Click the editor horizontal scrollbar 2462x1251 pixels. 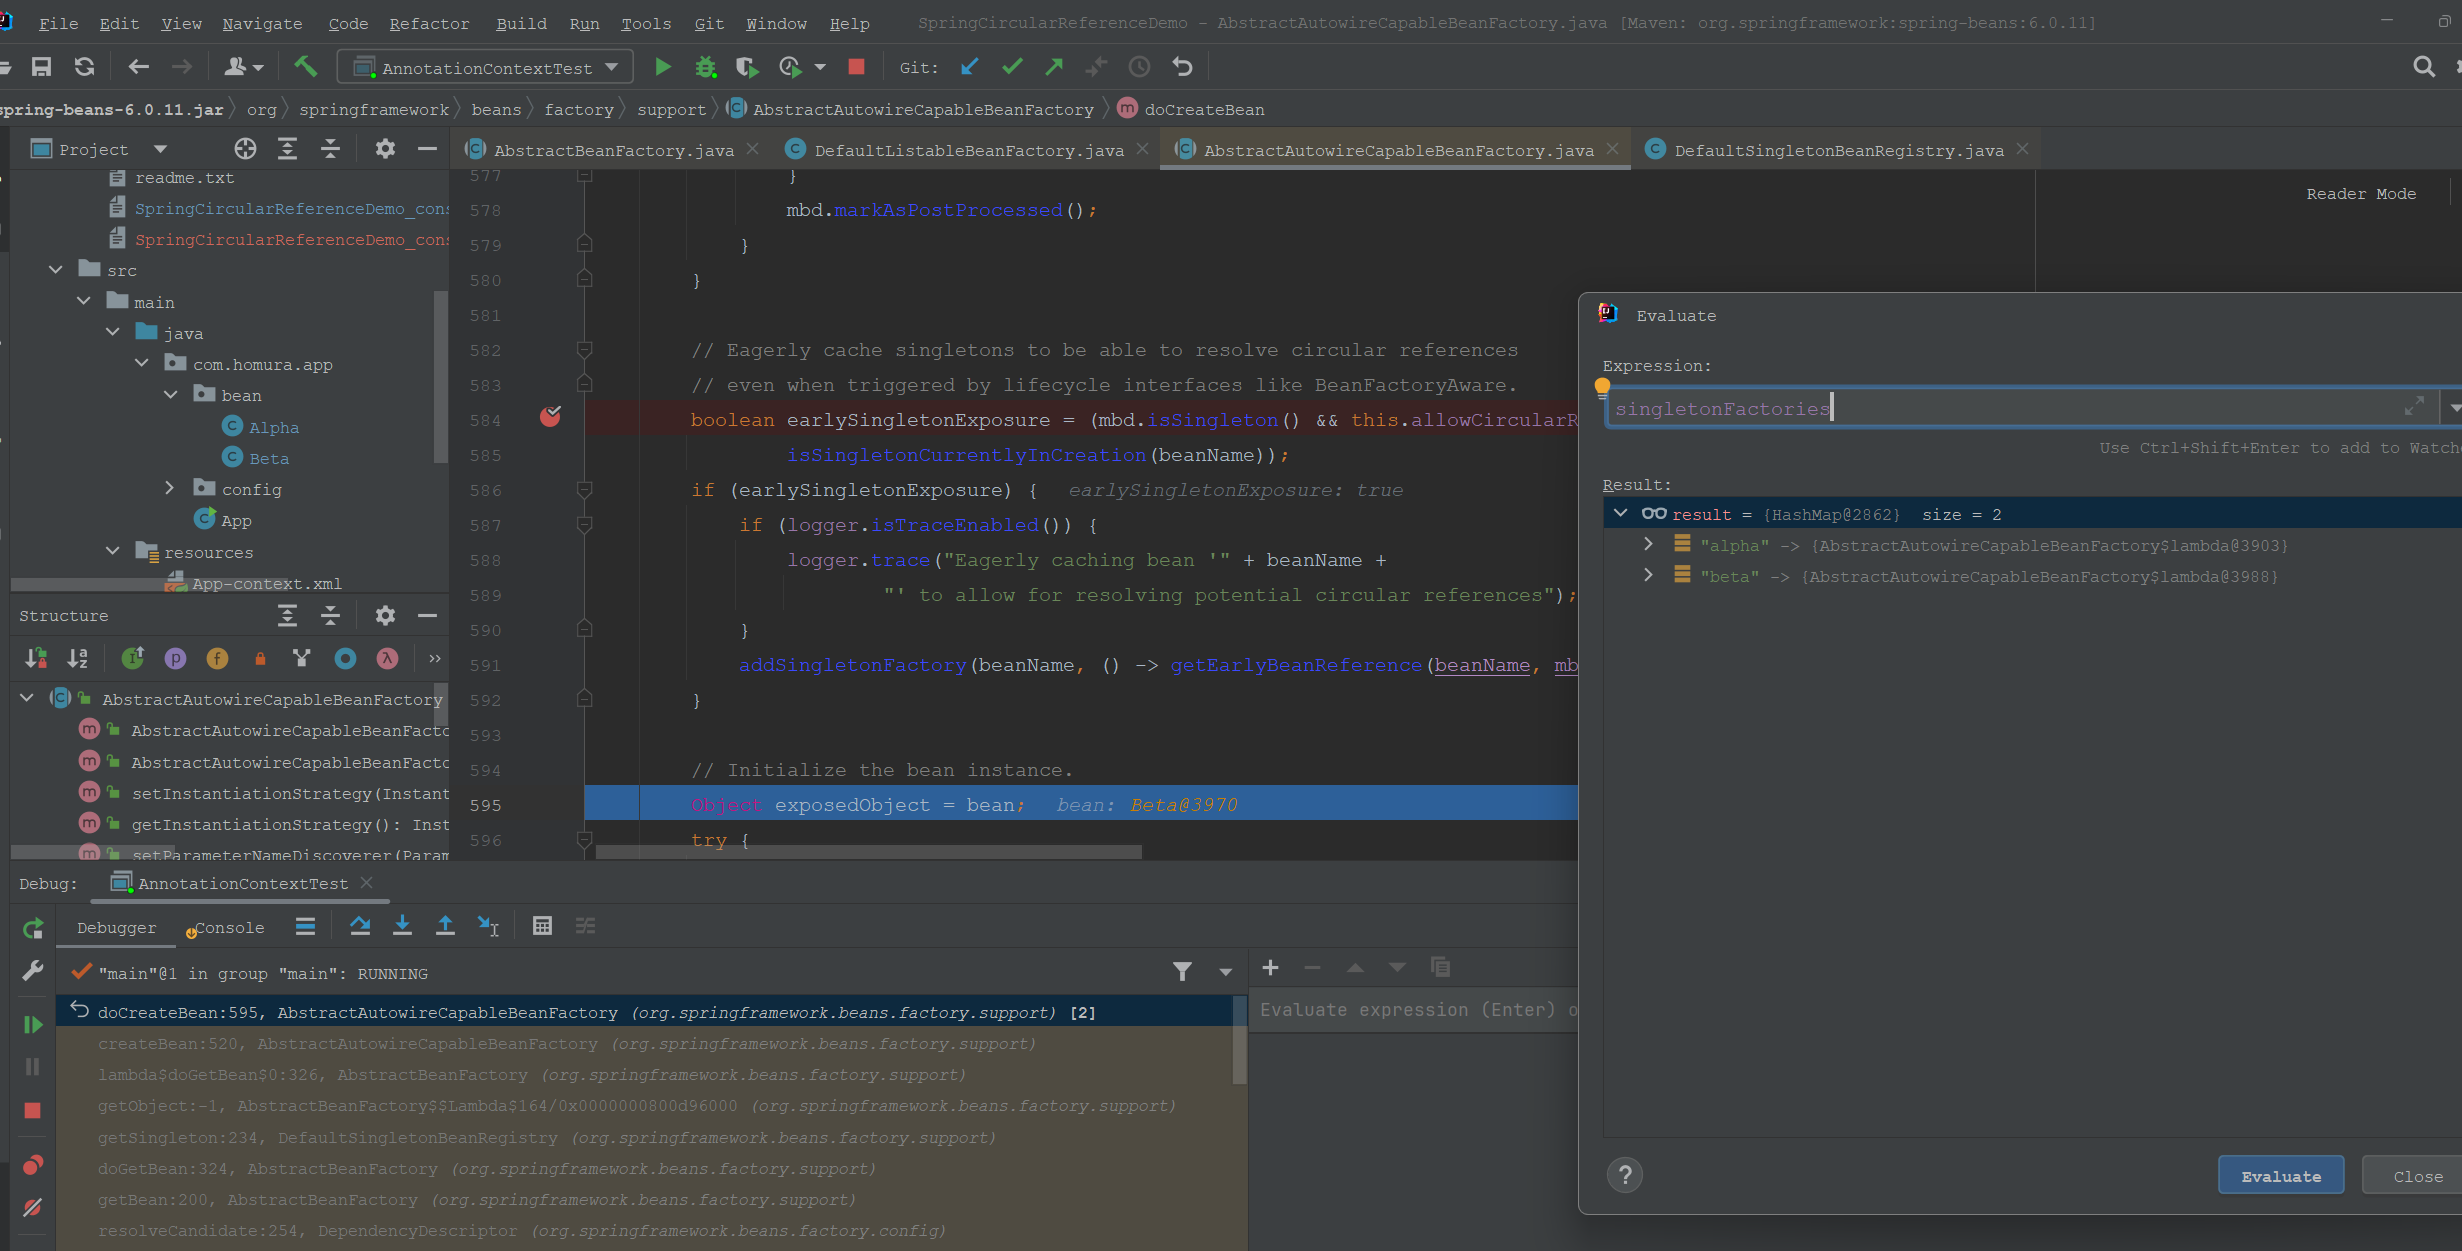(868, 852)
